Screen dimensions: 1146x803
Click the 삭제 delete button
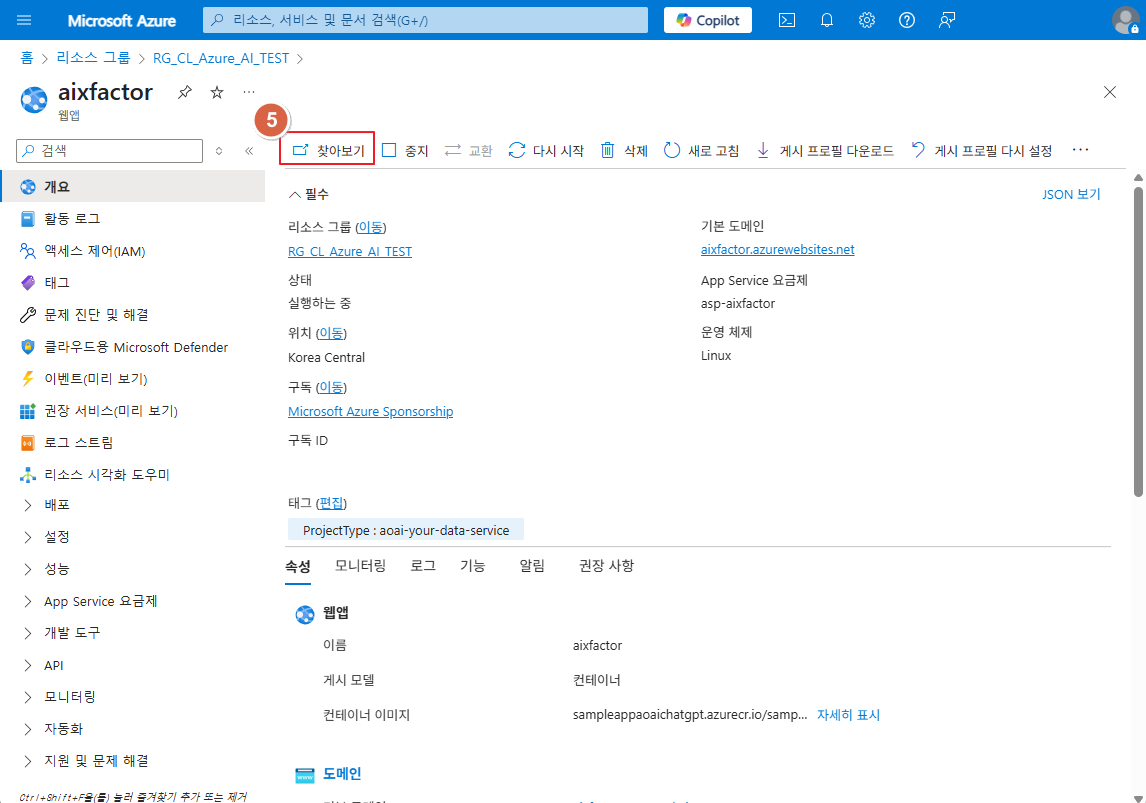pos(624,151)
